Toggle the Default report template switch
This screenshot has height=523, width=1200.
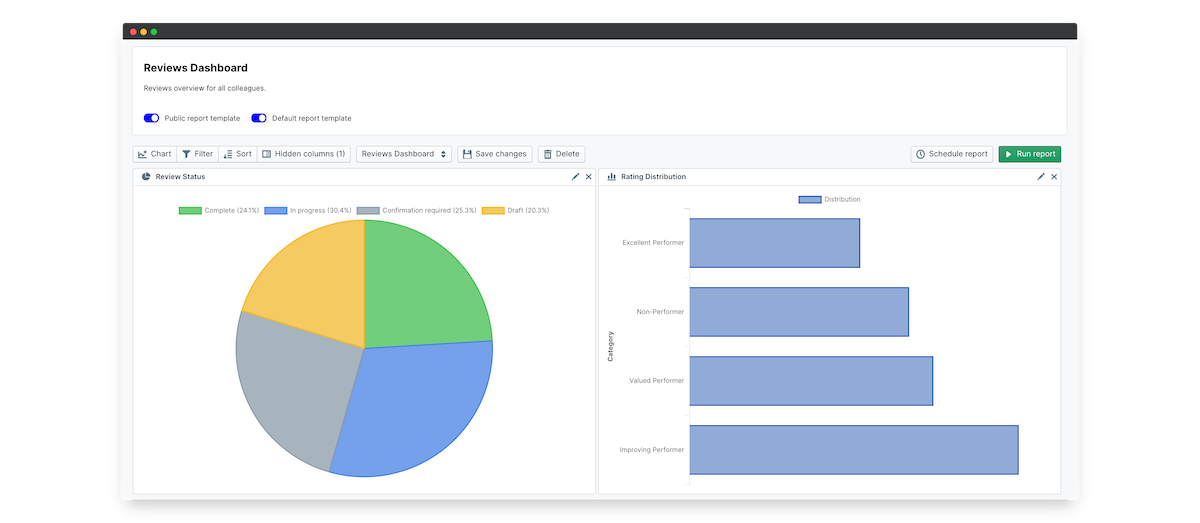[x=259, y=118]
